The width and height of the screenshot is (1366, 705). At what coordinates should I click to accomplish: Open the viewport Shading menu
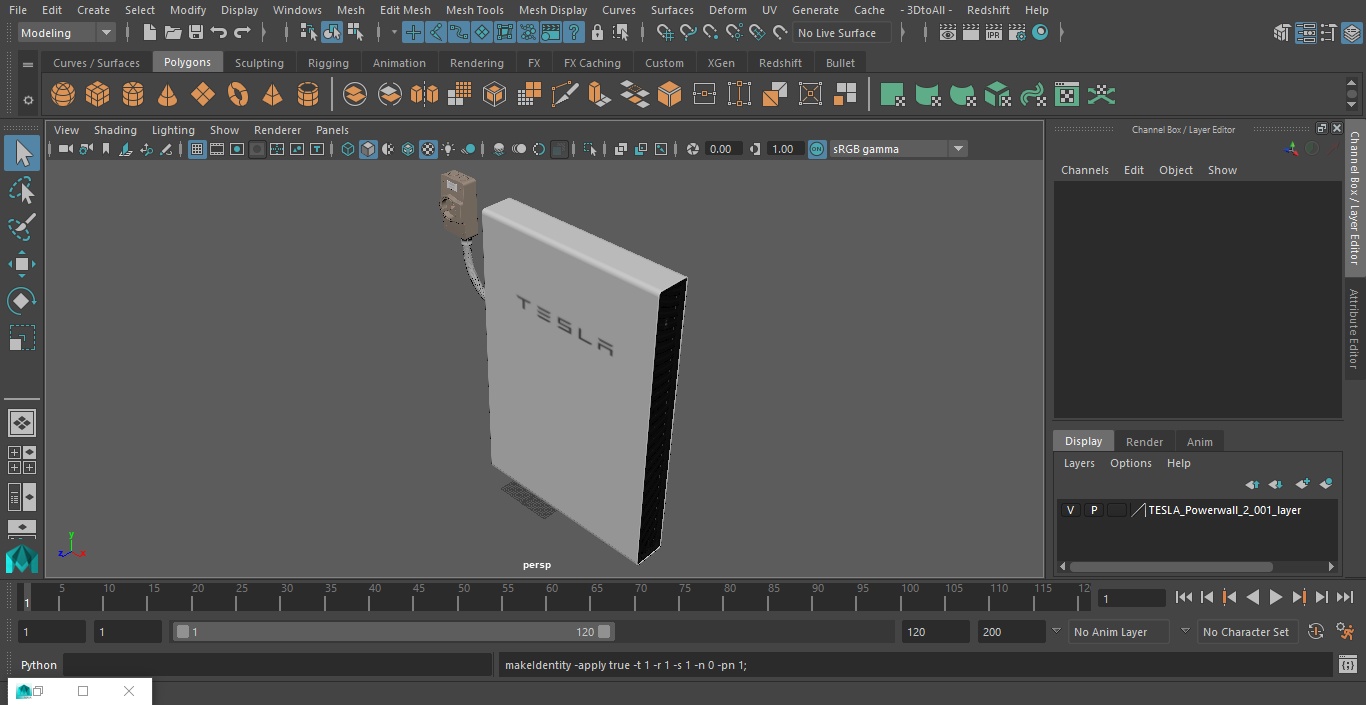(115, 130)
